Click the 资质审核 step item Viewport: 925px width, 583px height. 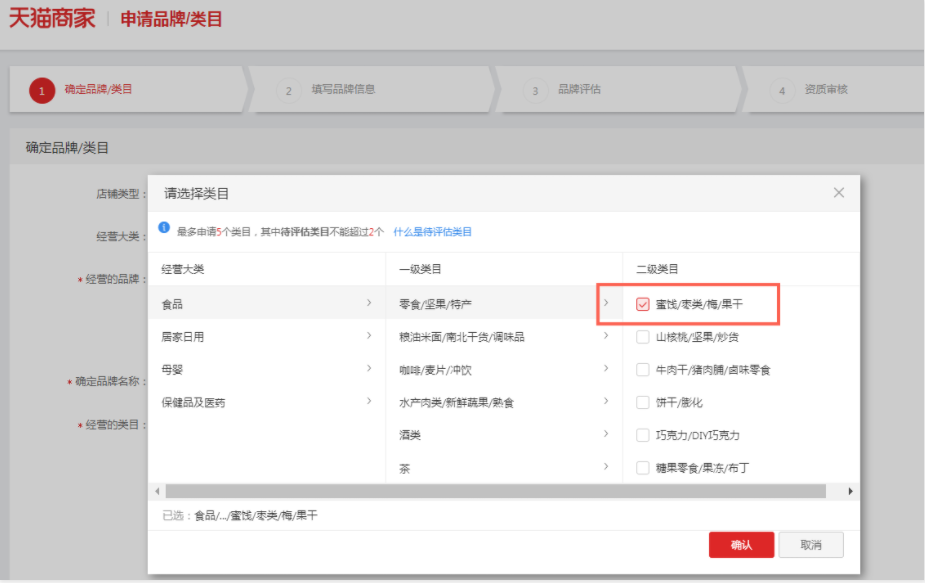(806, 90)
